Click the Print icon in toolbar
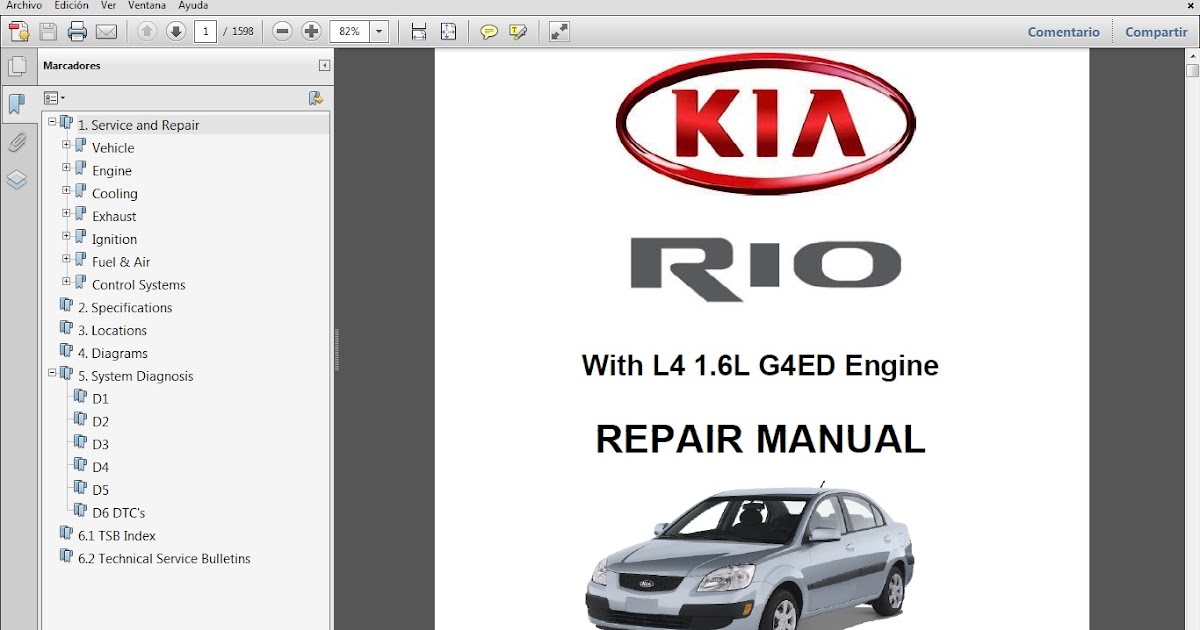1200x630 pixels. pyautogui.click(x=77, y=32)
